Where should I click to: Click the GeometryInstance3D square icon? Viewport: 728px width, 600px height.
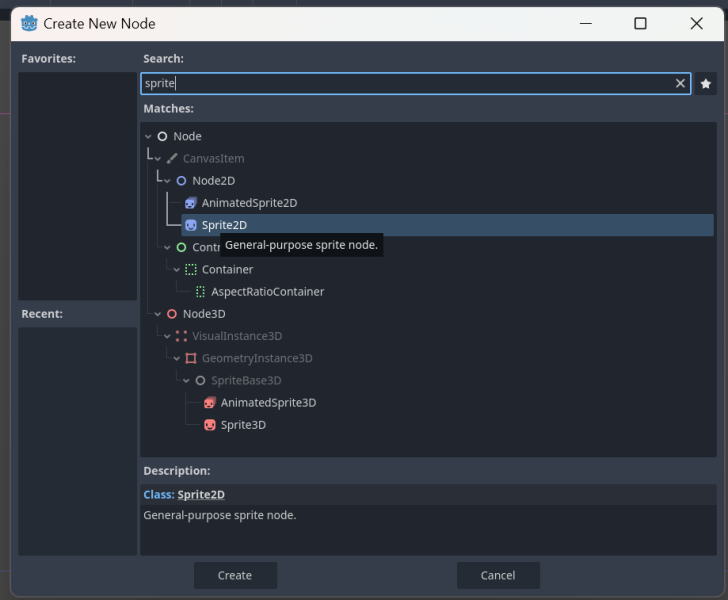pyautogui.click(x=191, y=359)
